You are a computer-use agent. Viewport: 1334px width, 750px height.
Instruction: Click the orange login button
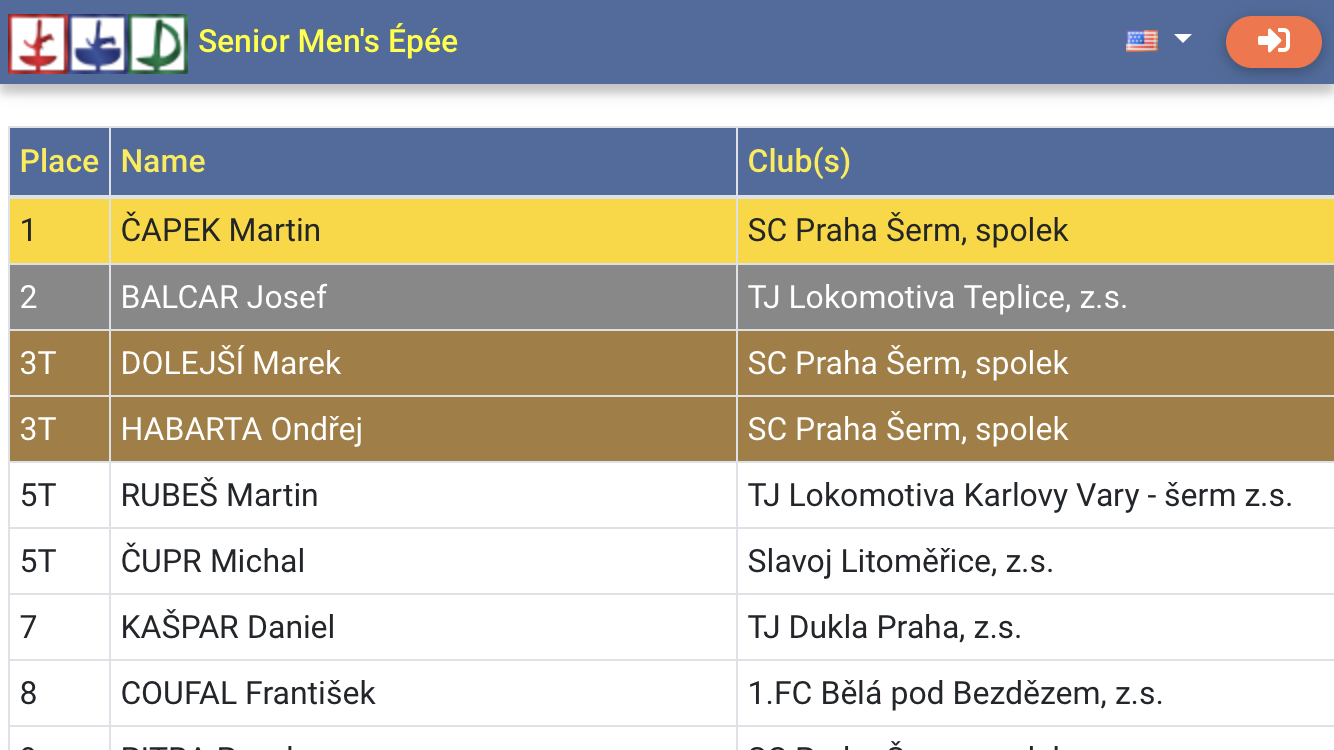[x=1274, y=41]
